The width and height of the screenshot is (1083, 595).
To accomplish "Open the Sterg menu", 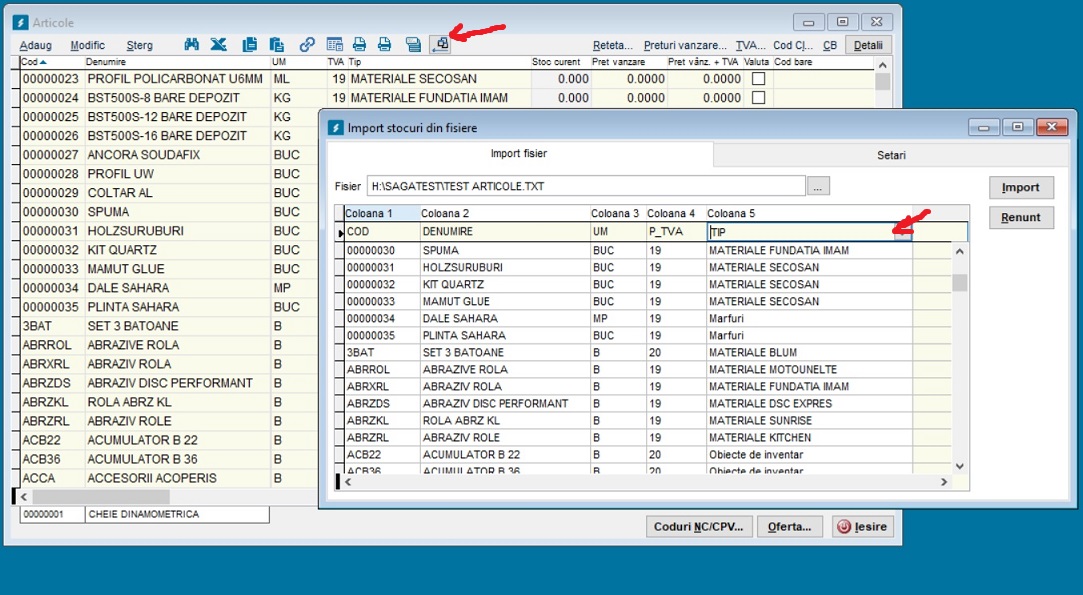I will point(140,45).
